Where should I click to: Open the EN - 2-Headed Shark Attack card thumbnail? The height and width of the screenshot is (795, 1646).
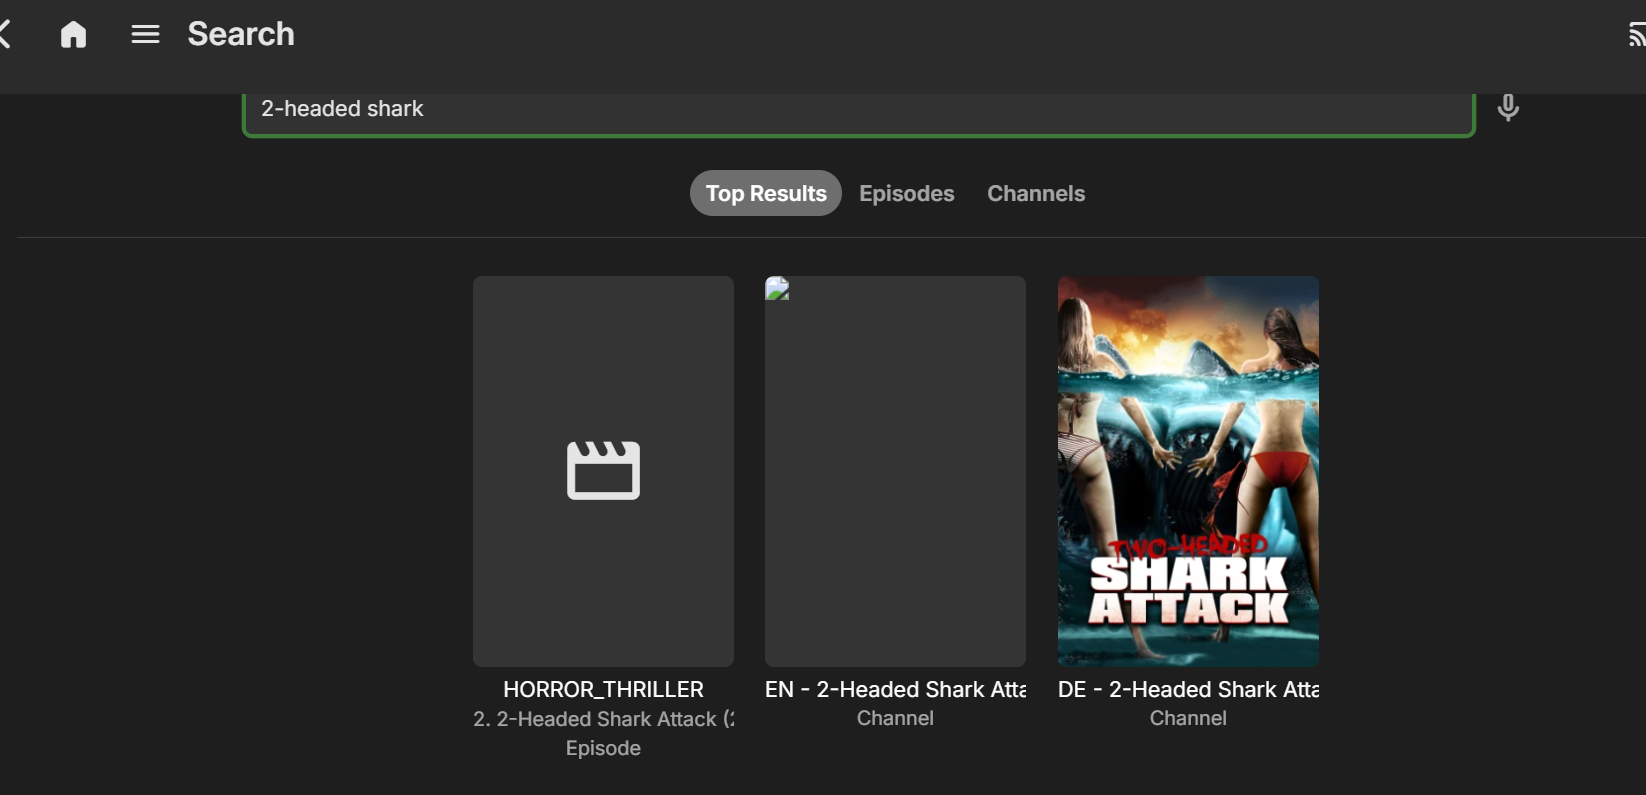[x=895, y=471]
